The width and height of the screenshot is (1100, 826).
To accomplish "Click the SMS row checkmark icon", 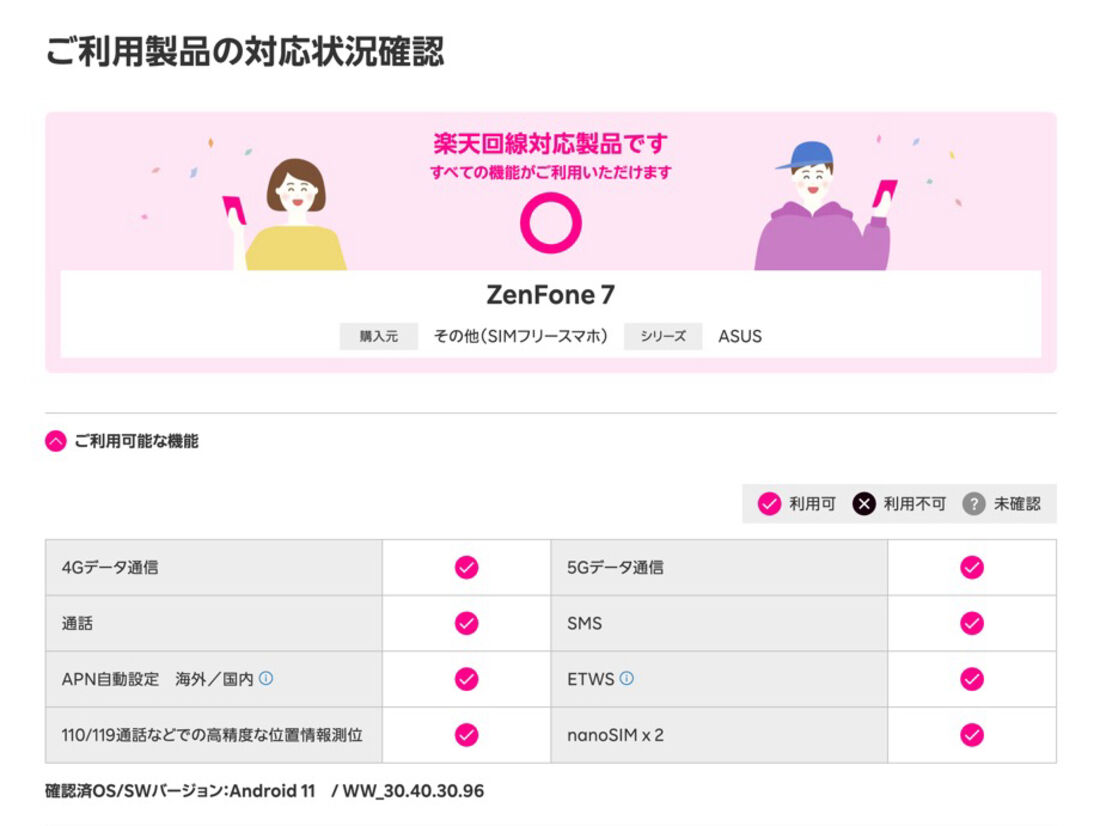I will pos(972,623).
